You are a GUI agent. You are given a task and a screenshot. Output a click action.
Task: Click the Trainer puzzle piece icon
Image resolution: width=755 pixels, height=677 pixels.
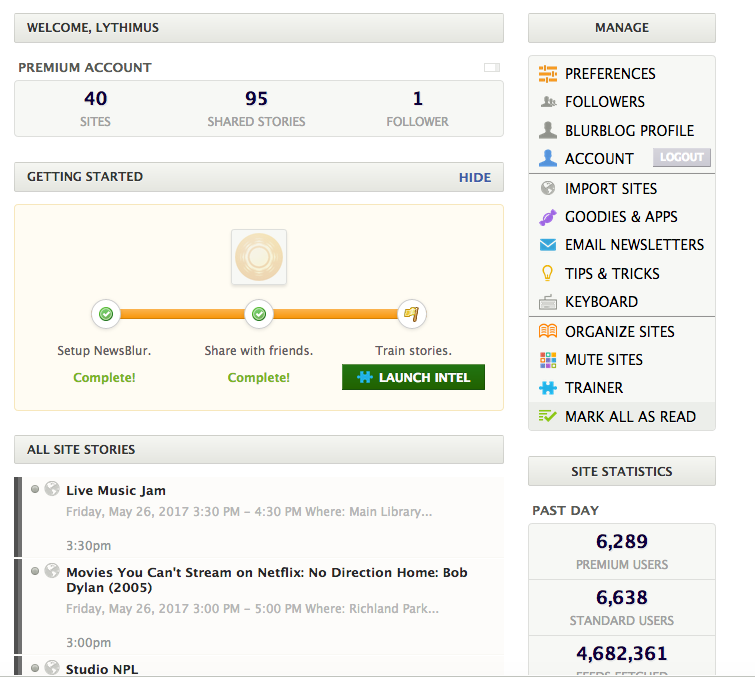[547, 388]
